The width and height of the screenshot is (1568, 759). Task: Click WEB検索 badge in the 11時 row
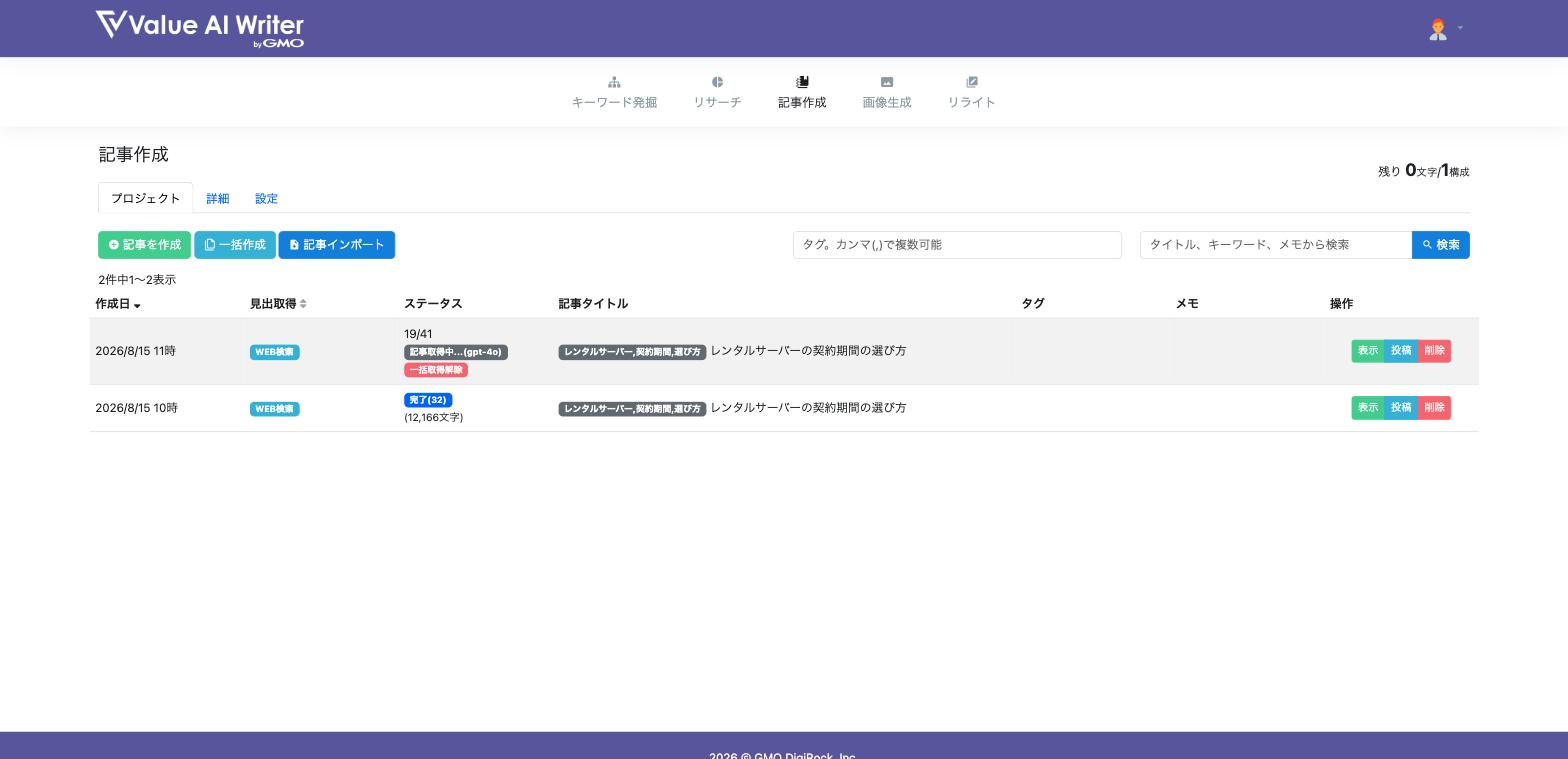[275, 352]
